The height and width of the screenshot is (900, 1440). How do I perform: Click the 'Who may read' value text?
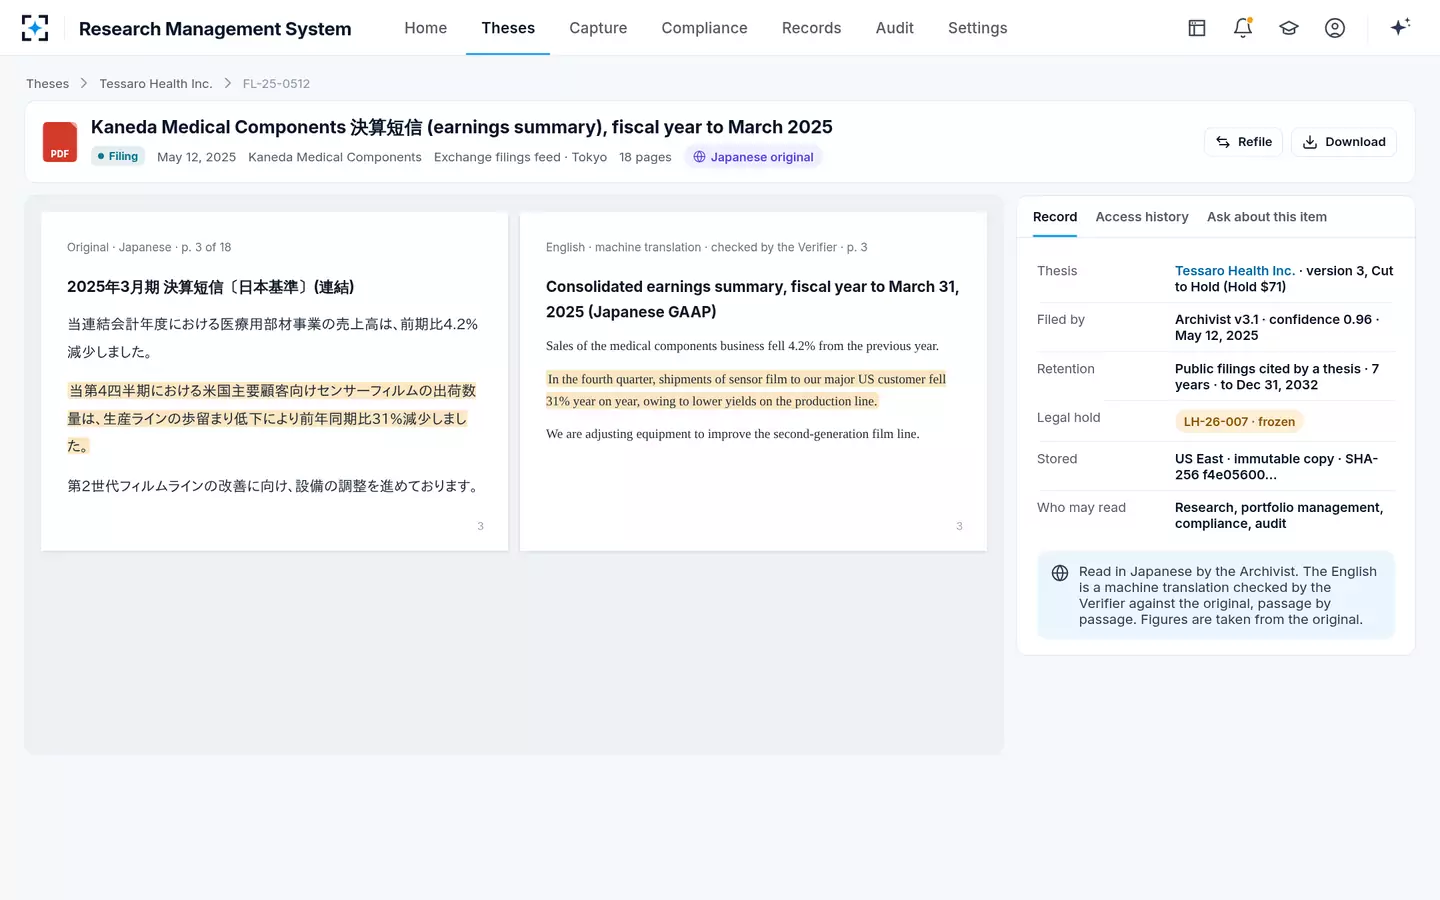[x=1279, y=516]
